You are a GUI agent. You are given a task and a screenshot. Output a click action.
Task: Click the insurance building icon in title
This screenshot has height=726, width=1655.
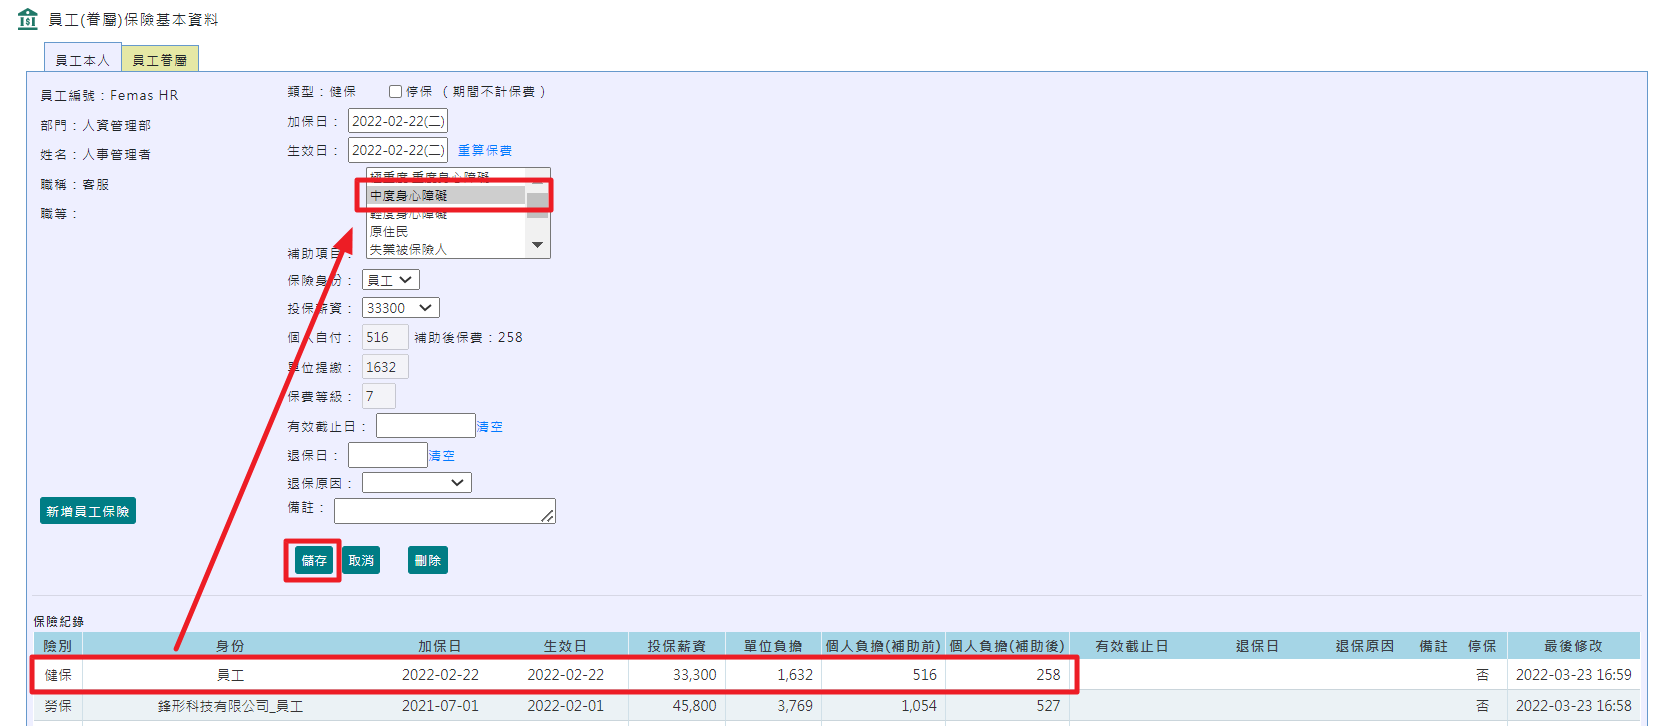point(27,19)
